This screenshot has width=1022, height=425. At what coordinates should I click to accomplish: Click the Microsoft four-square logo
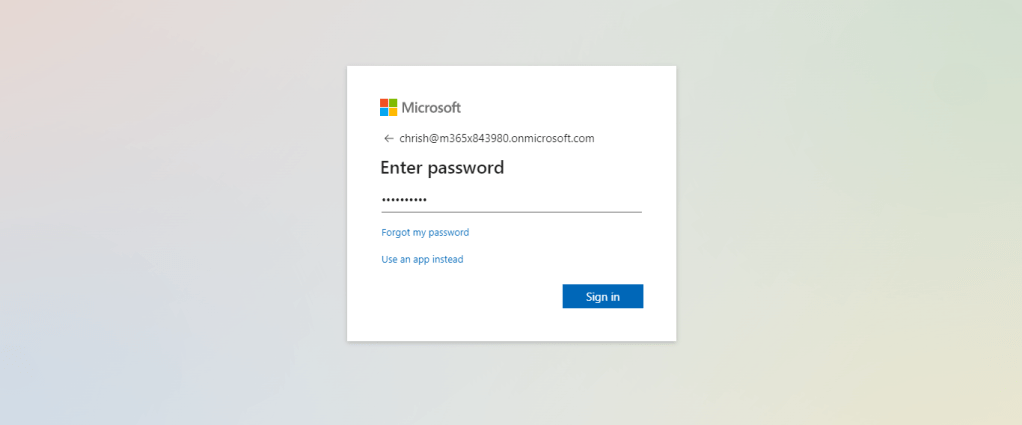(389, 107)
